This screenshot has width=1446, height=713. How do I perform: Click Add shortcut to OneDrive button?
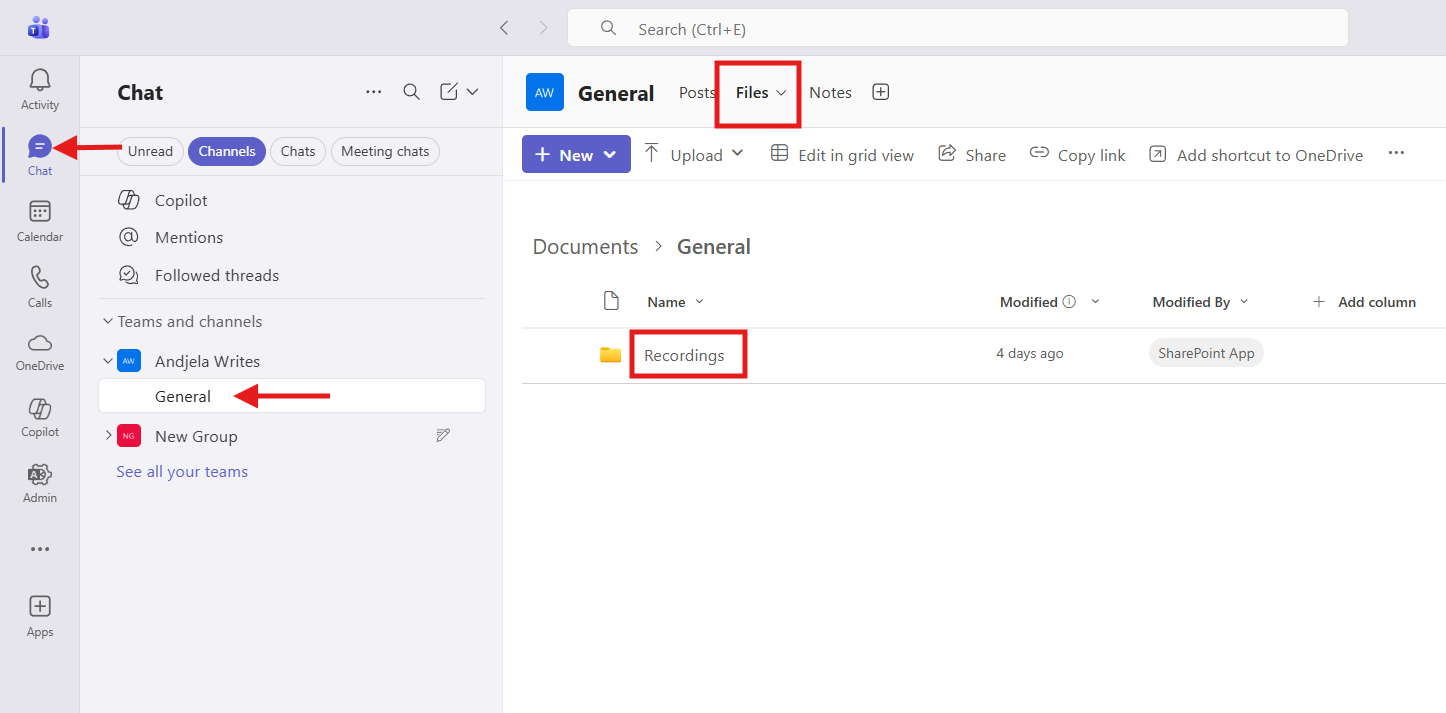[1256, 155]
